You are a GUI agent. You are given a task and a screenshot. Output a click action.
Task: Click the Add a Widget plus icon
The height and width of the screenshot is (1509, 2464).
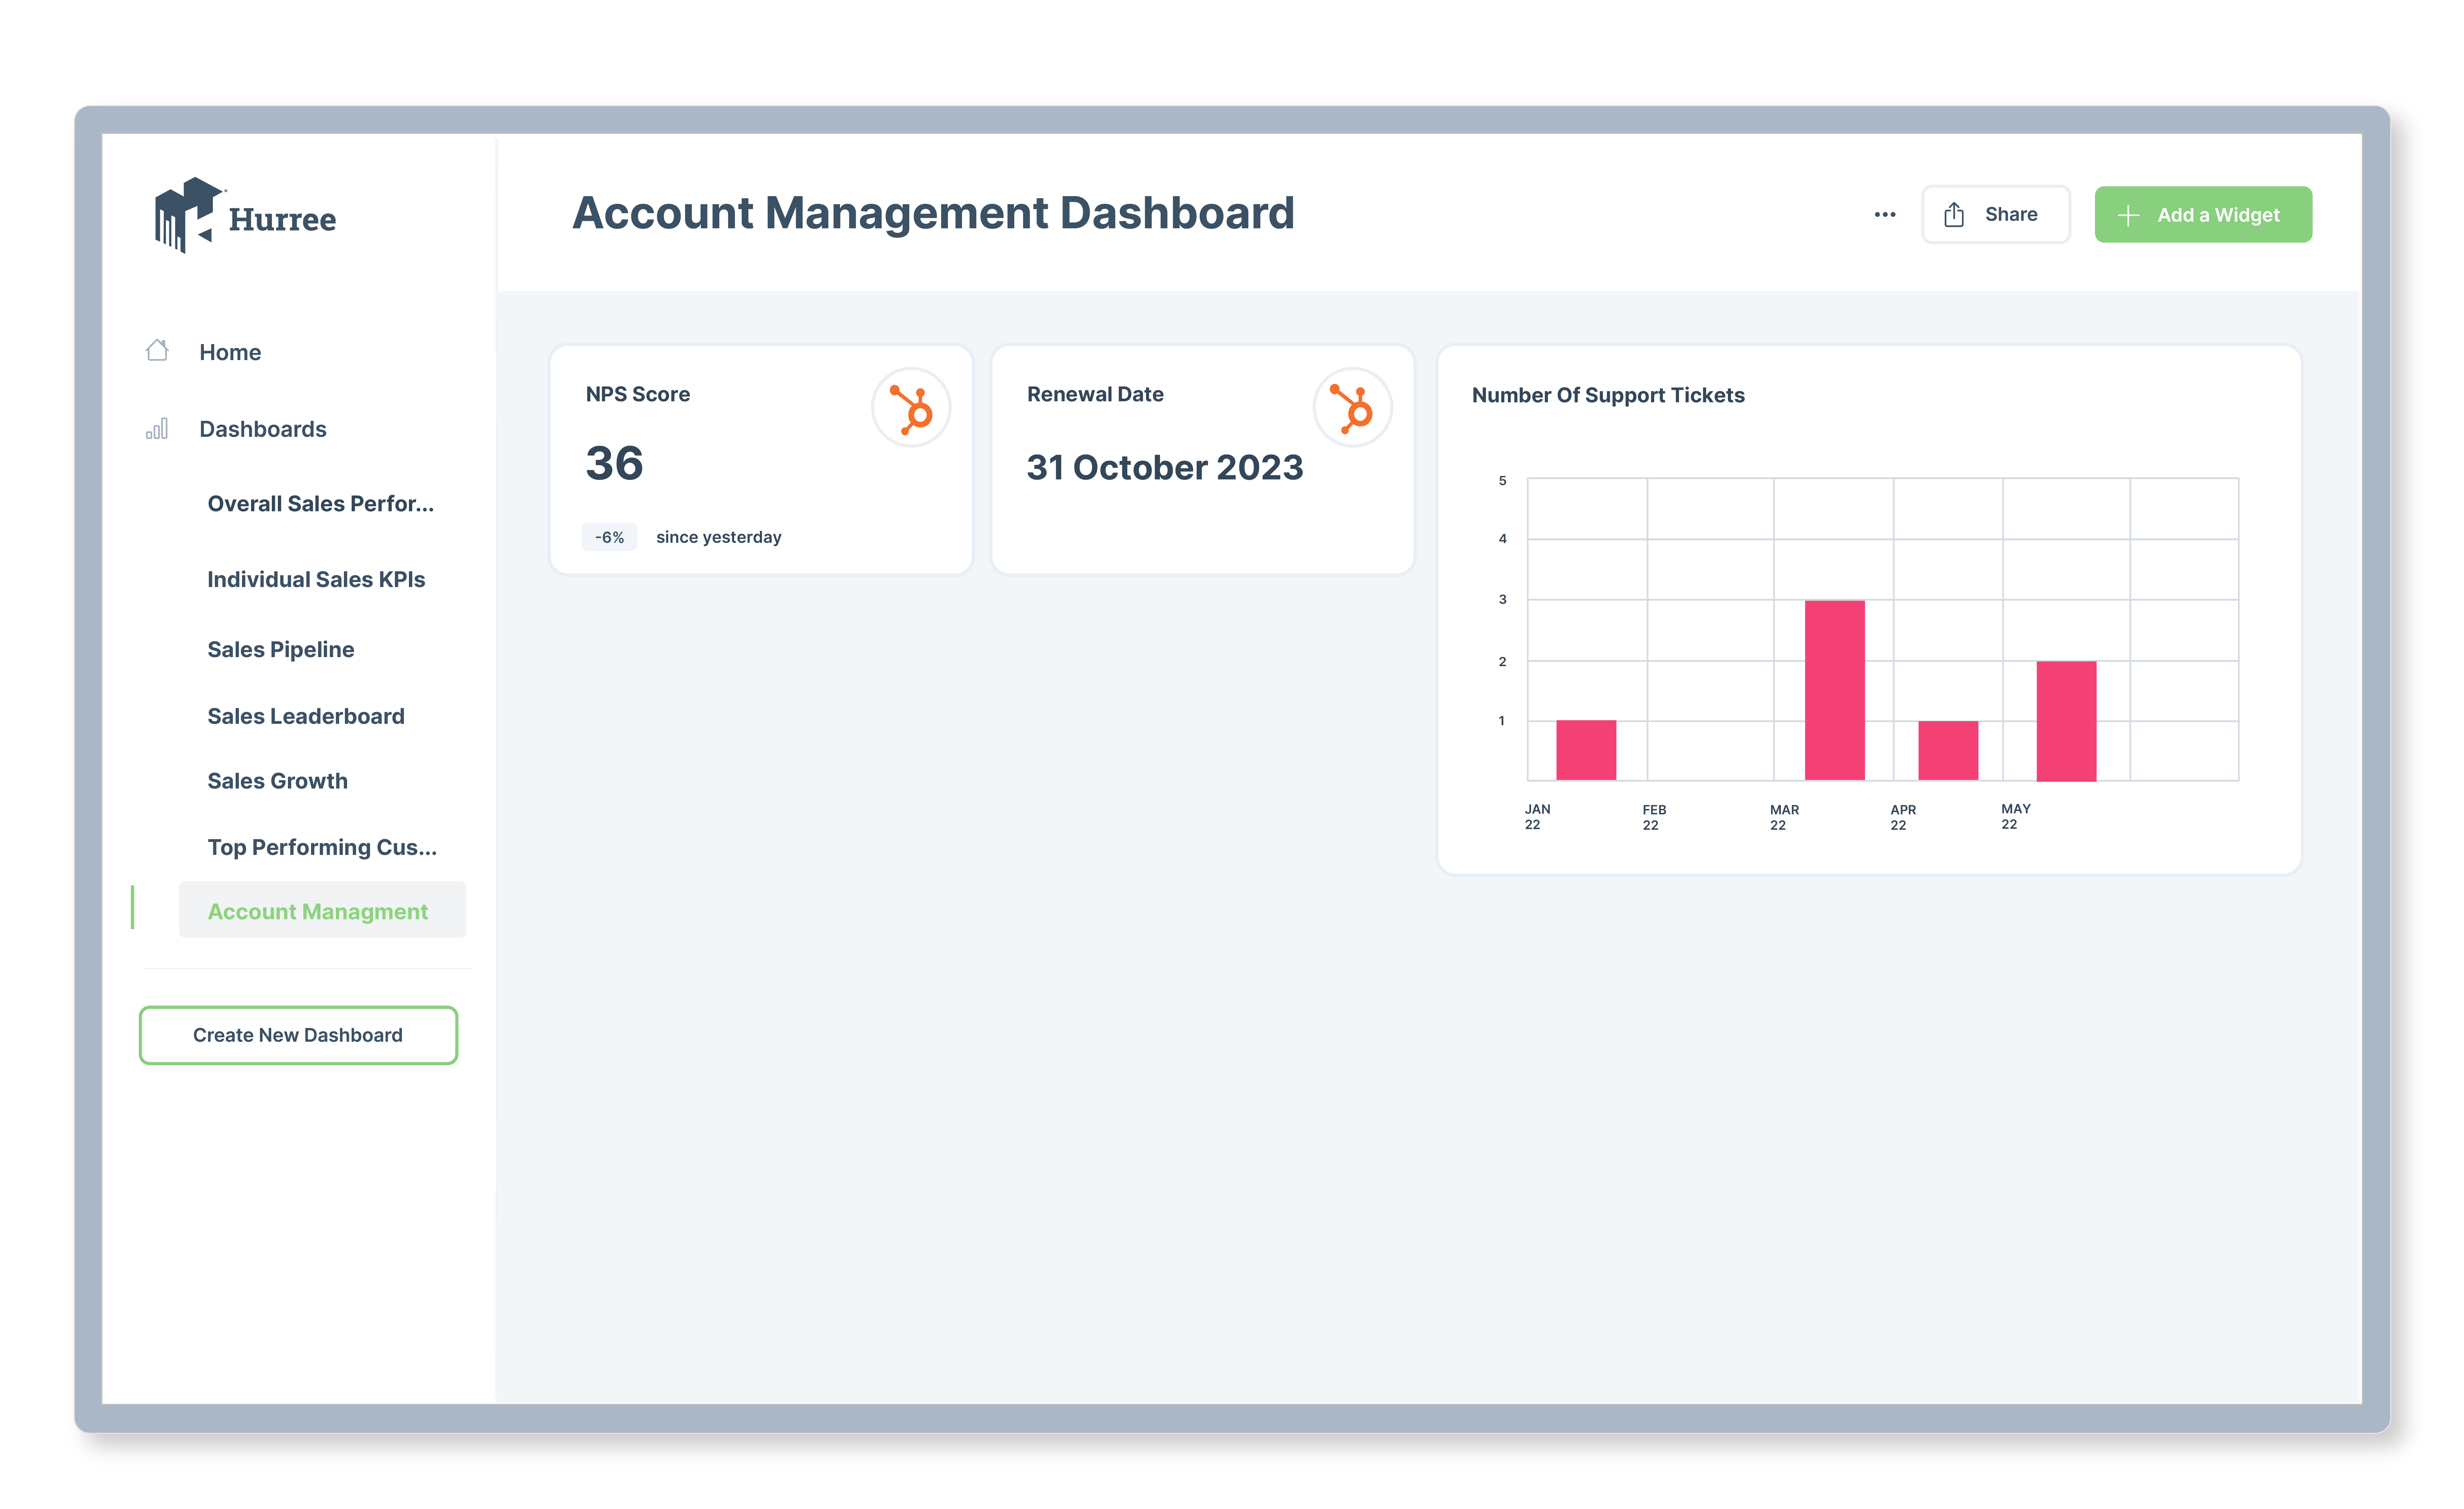[x=2128, y=215]
